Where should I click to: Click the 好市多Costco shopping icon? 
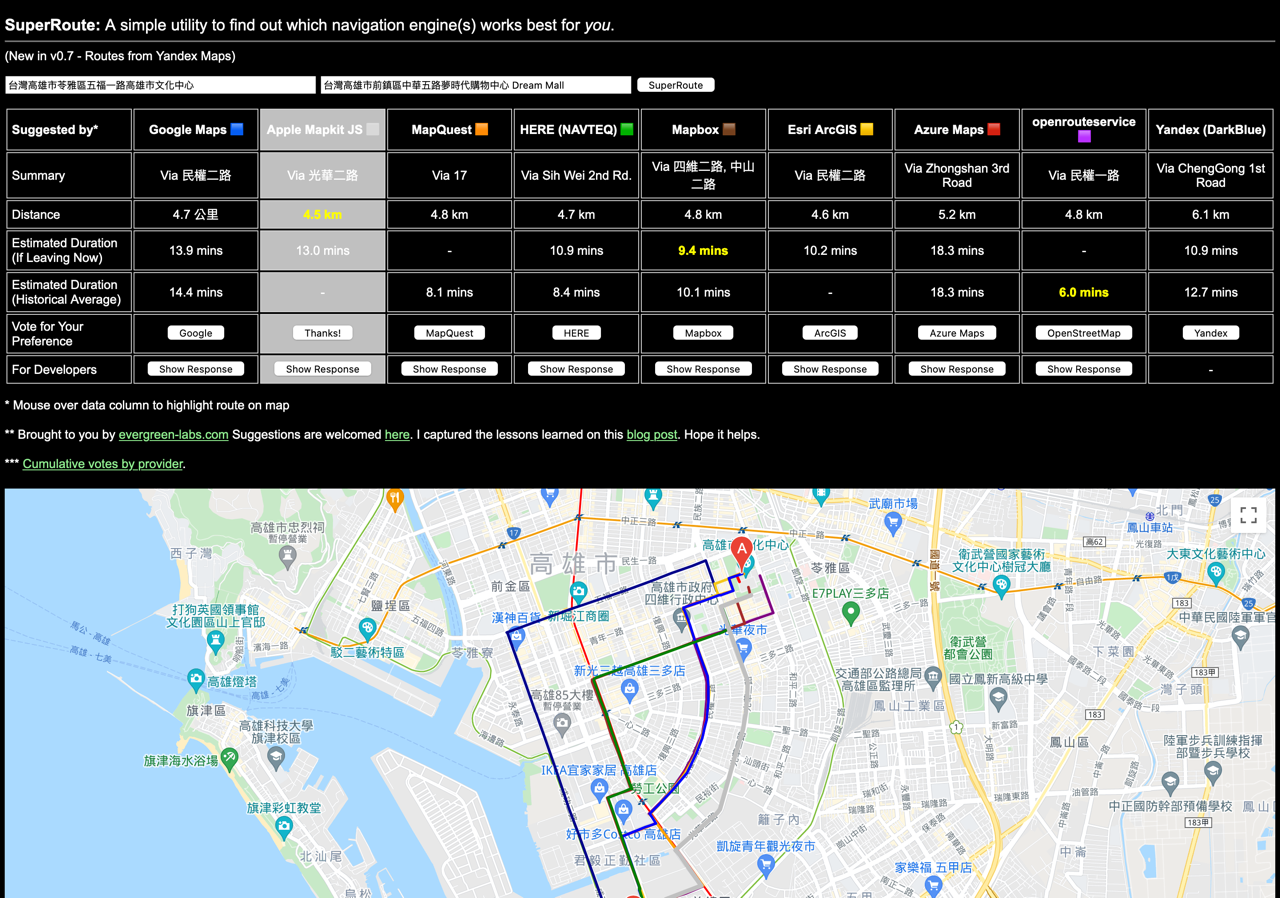pyautogui.click(x=623, y=810)
